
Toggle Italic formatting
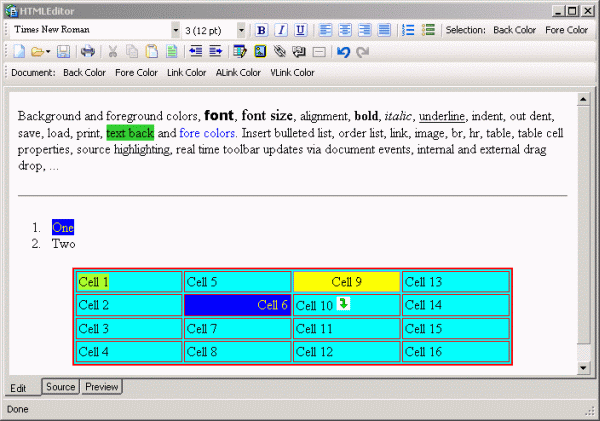[x=281, y=30]
